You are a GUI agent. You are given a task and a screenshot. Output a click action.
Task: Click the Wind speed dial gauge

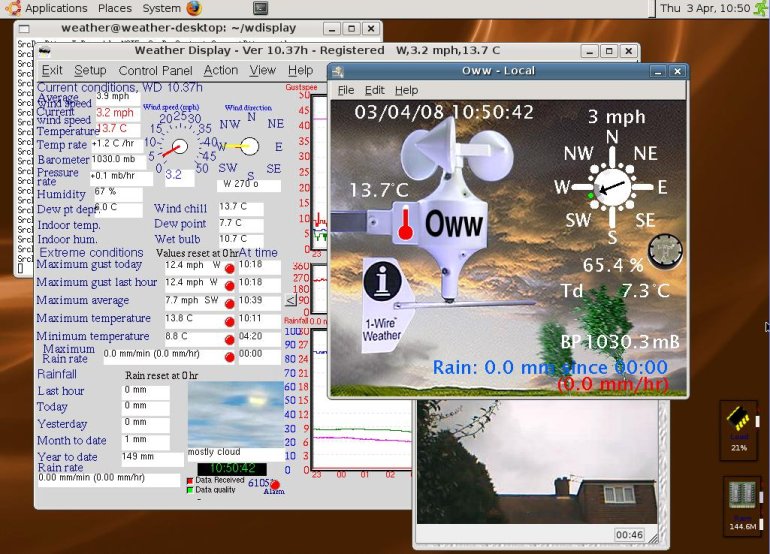pos(179,146)
